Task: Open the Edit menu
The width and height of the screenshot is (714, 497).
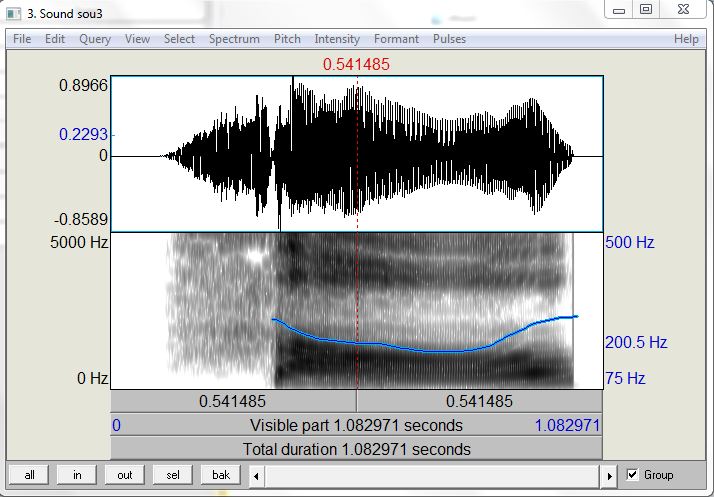Action: point(55,39)
